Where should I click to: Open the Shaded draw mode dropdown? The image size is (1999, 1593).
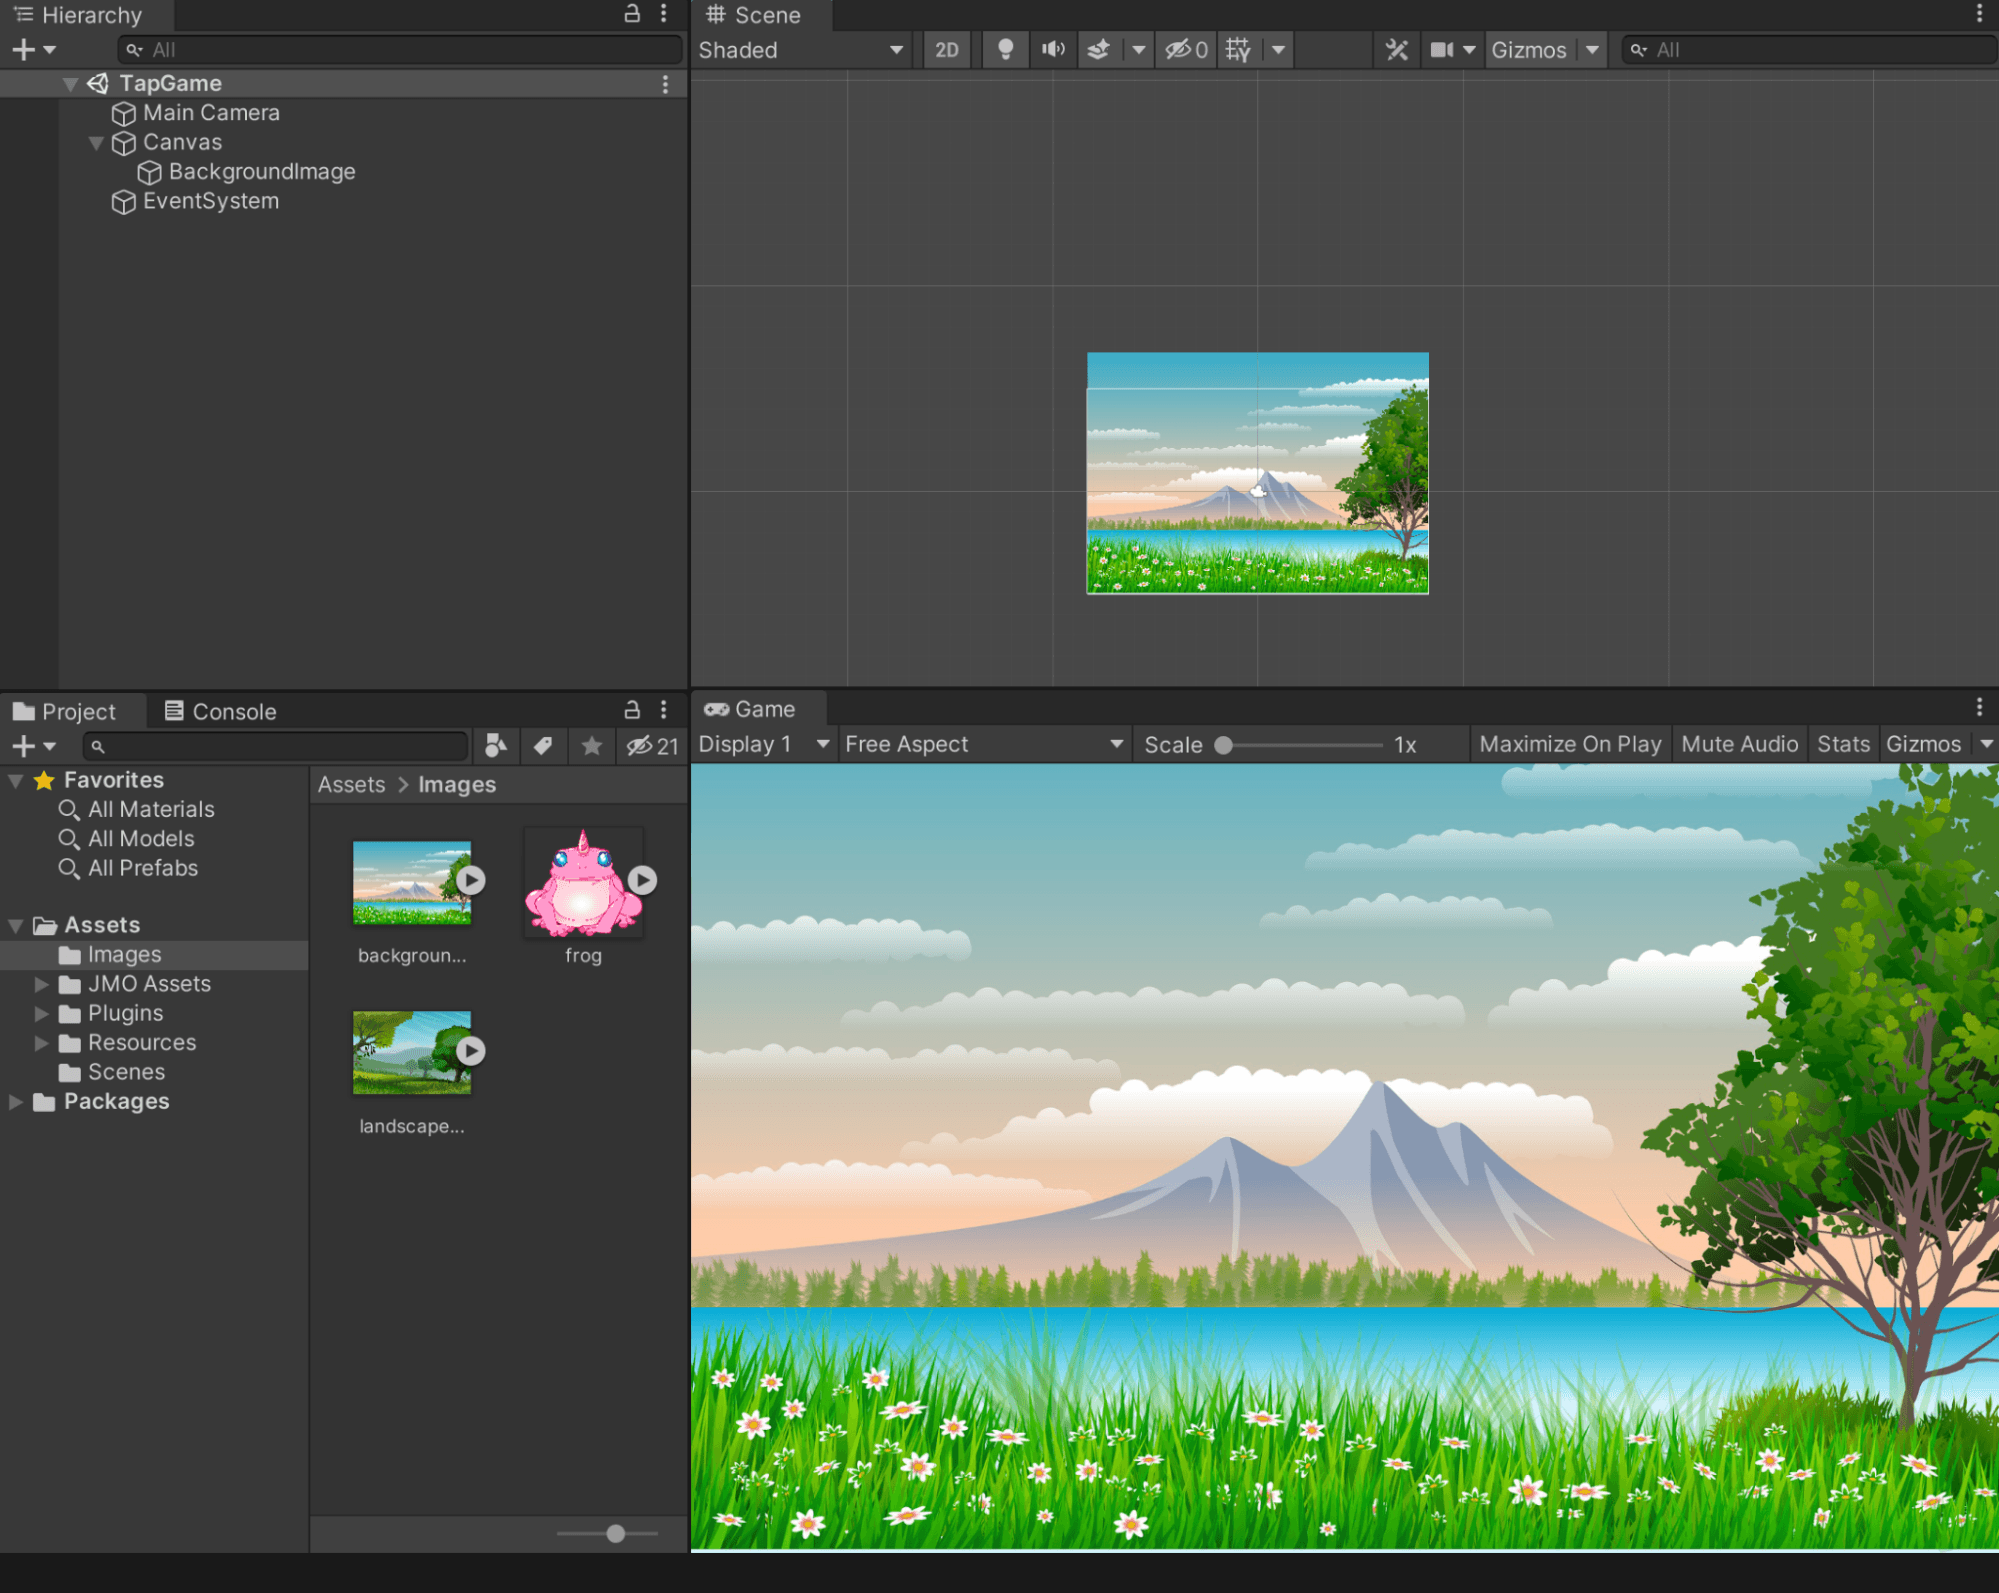(x=800, y=49)
